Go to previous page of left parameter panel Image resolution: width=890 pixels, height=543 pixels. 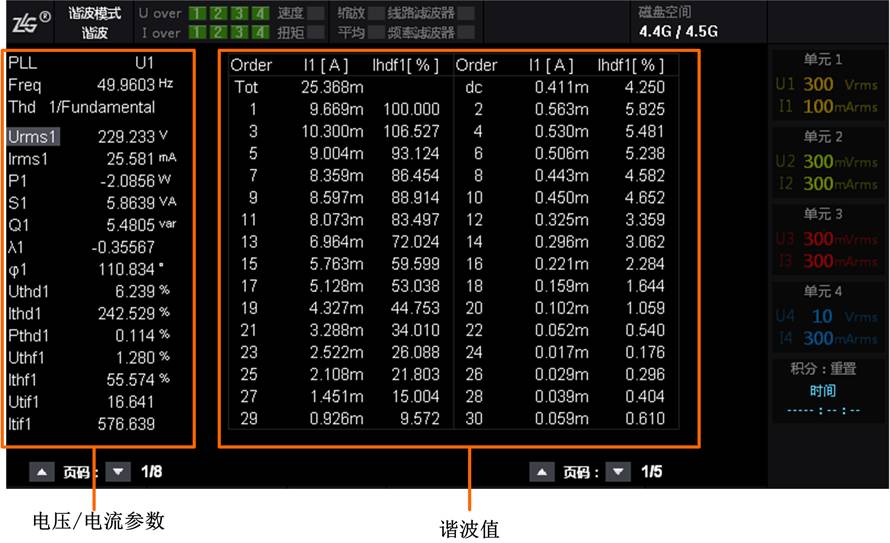[x=42, y=472]
